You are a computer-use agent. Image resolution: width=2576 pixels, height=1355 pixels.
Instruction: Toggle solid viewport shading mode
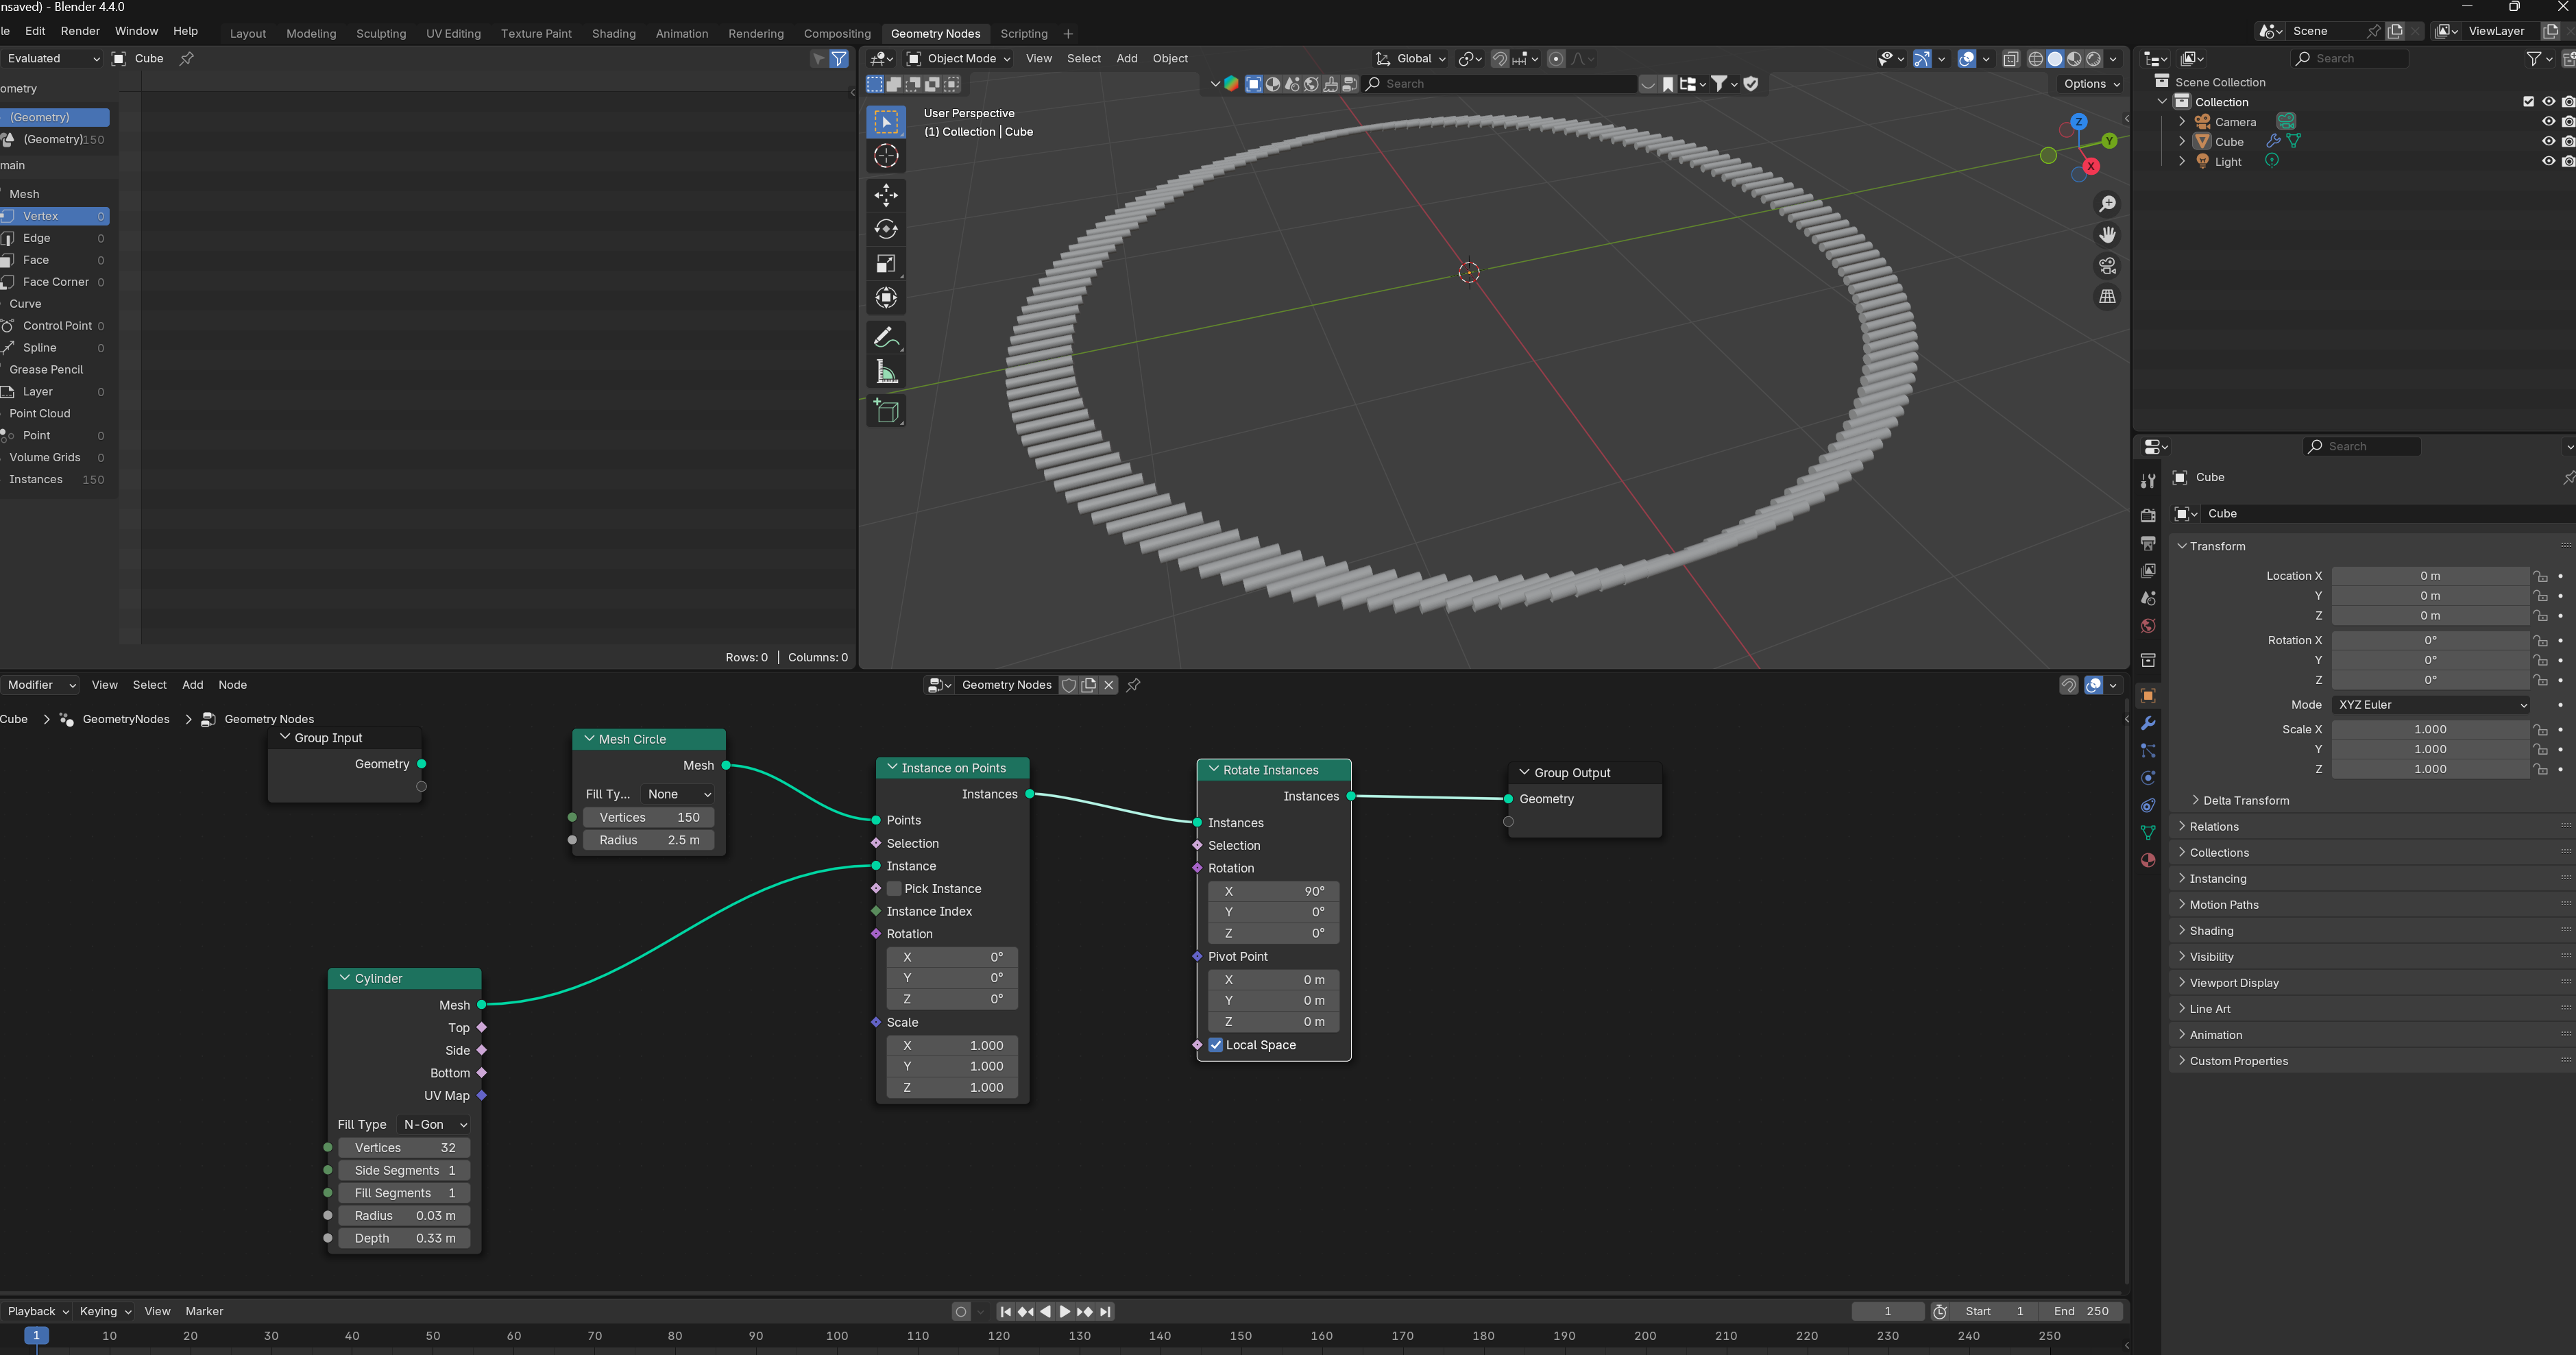[2054, 59]
